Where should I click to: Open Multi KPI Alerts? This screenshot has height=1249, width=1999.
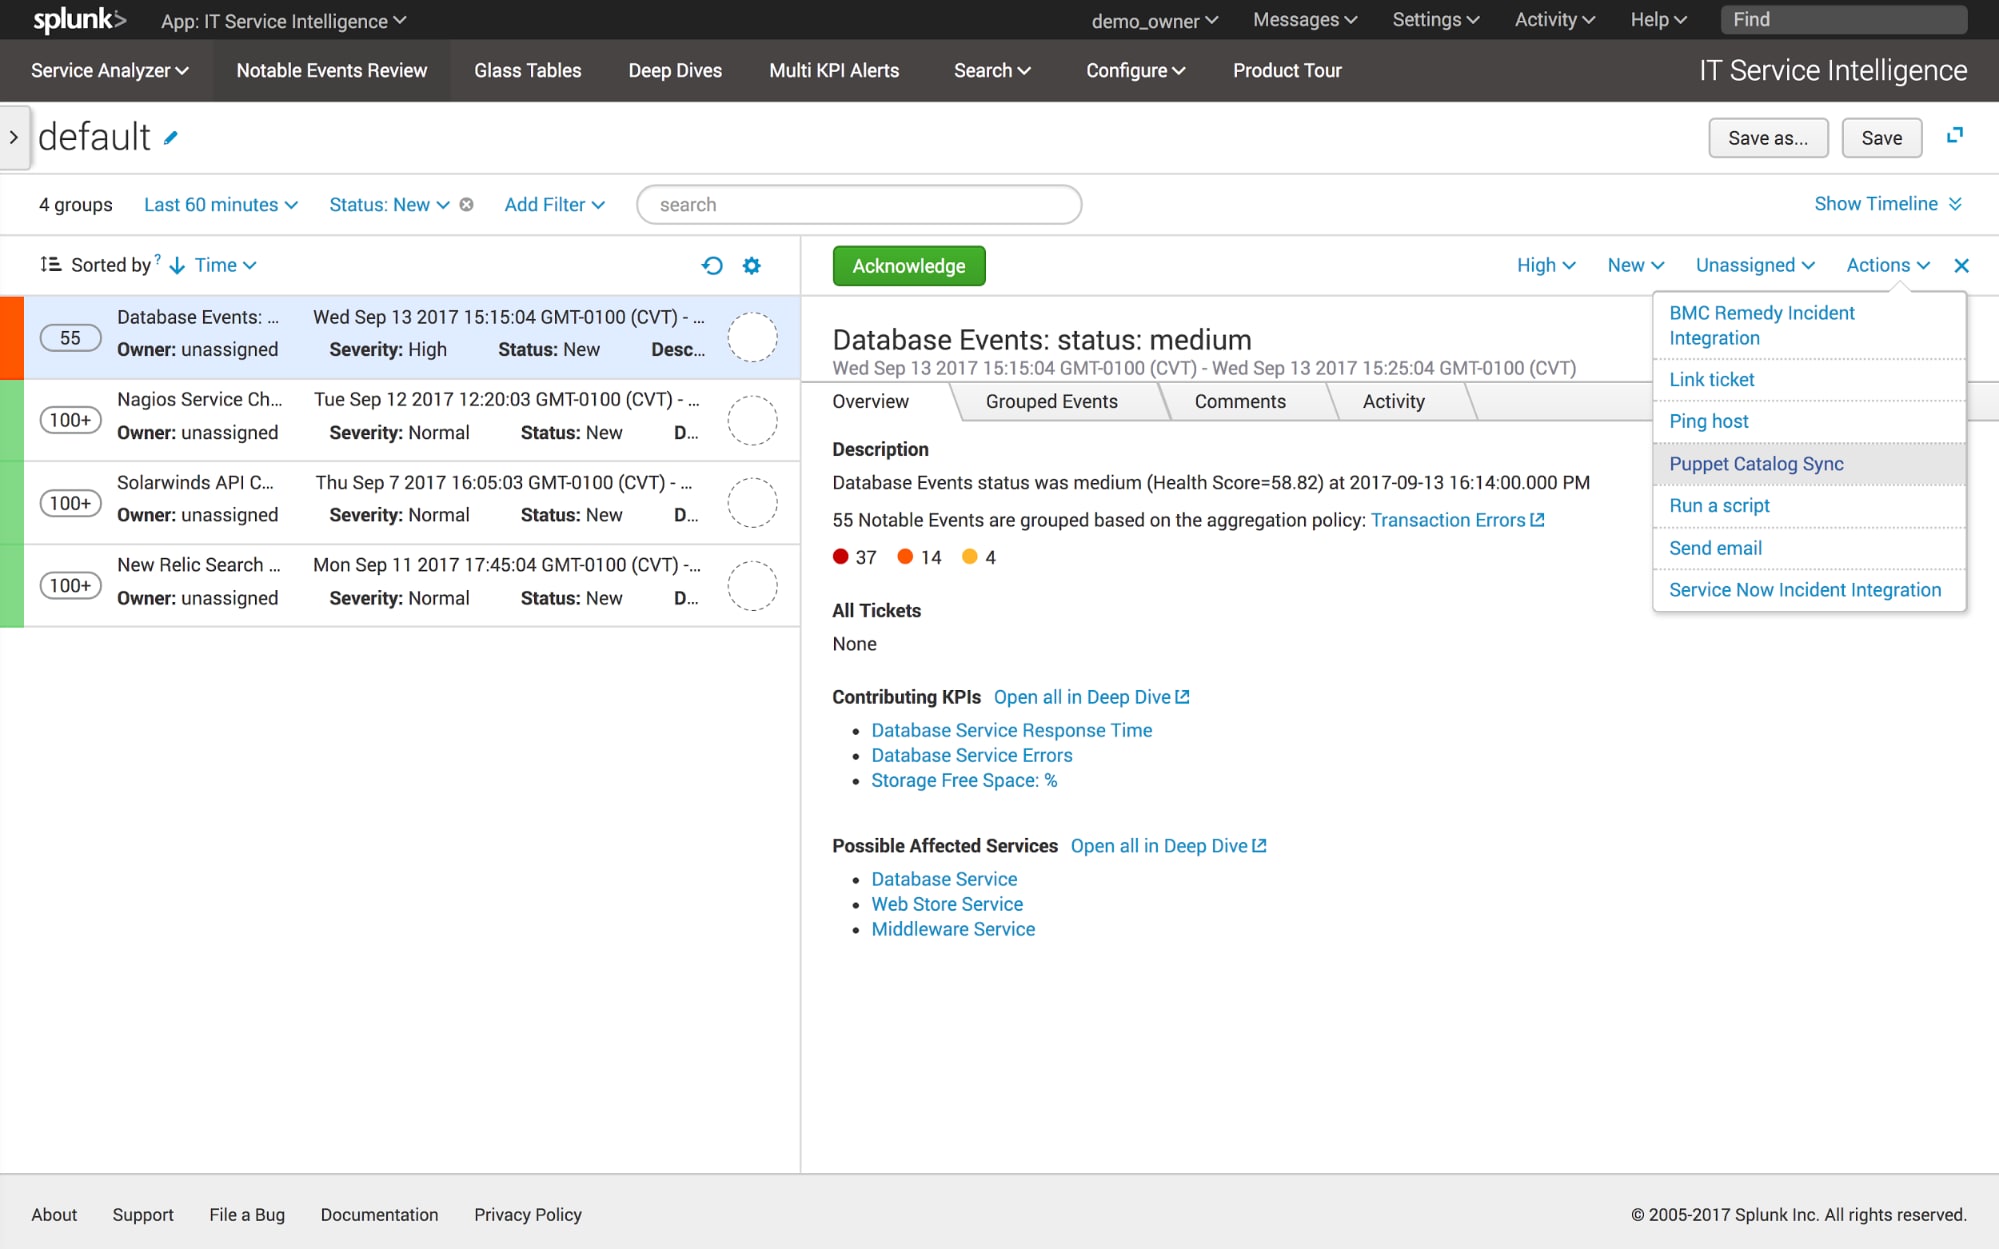pos(834,70)
